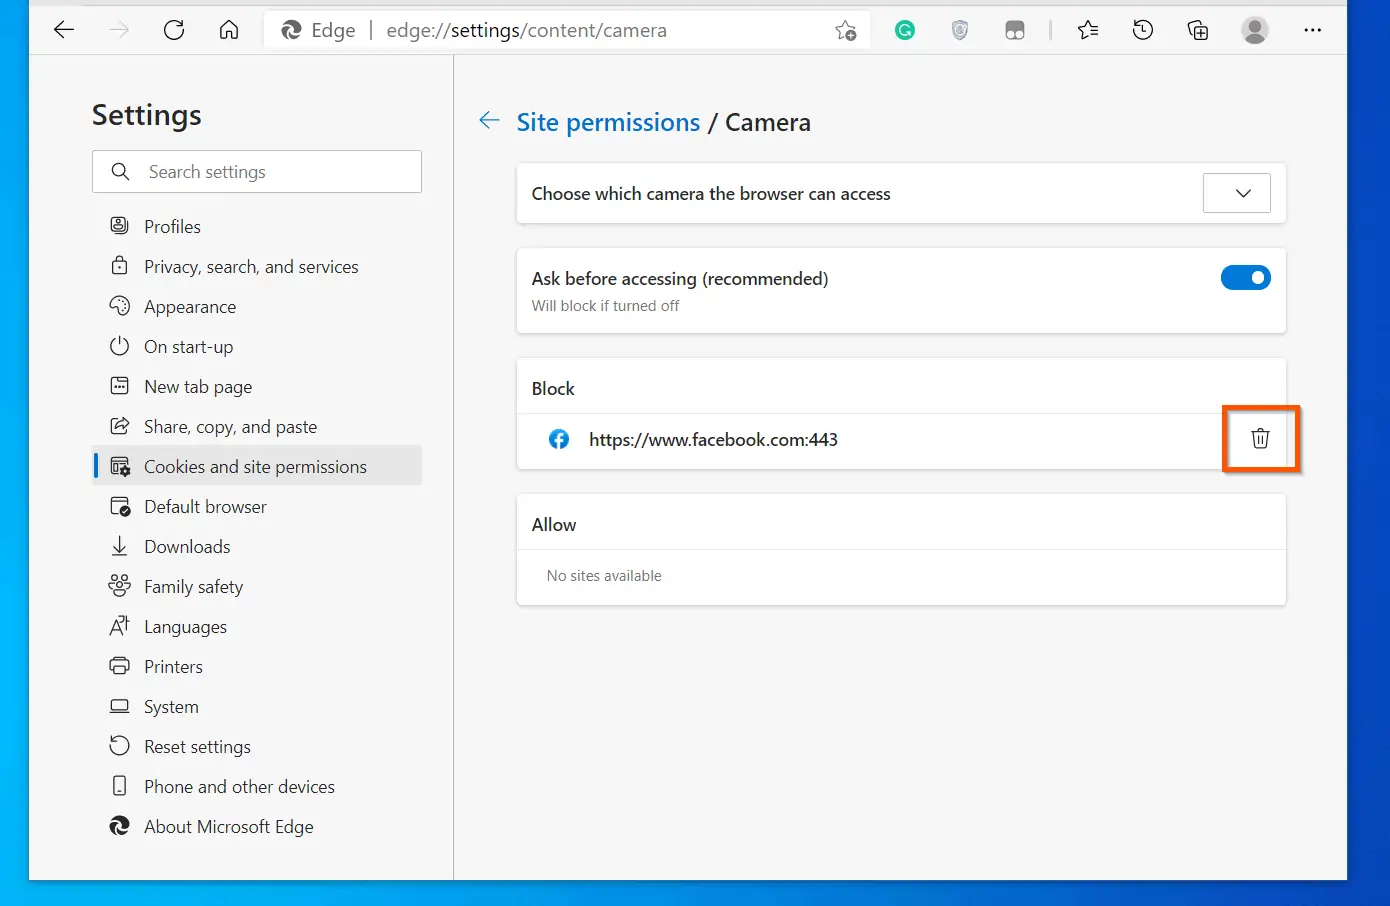Open About Microsoft Edge
The width and height of the screenshot is (1390, 906).
(257, 826)
